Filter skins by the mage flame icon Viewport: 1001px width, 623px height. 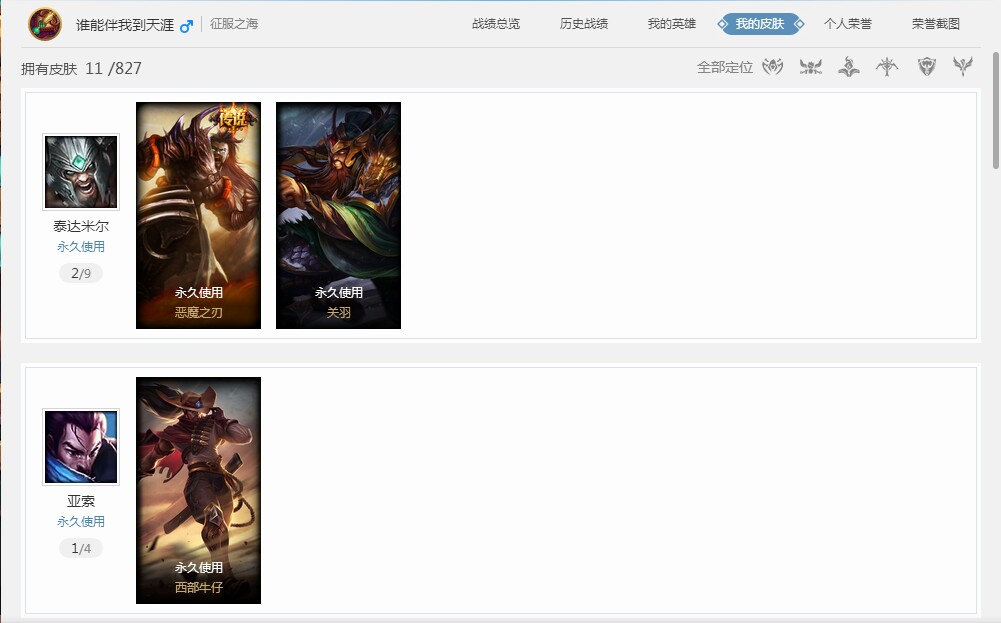click(x=849, y=67)
